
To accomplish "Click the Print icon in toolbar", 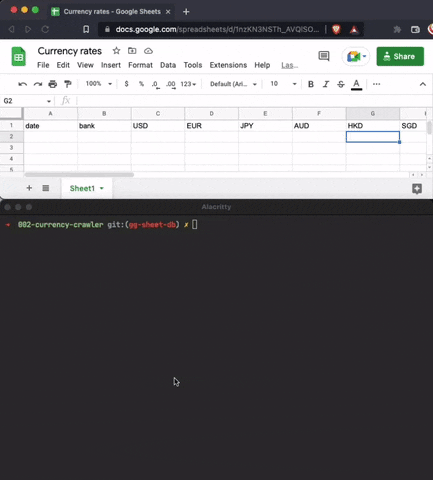I will click(53, 84).
